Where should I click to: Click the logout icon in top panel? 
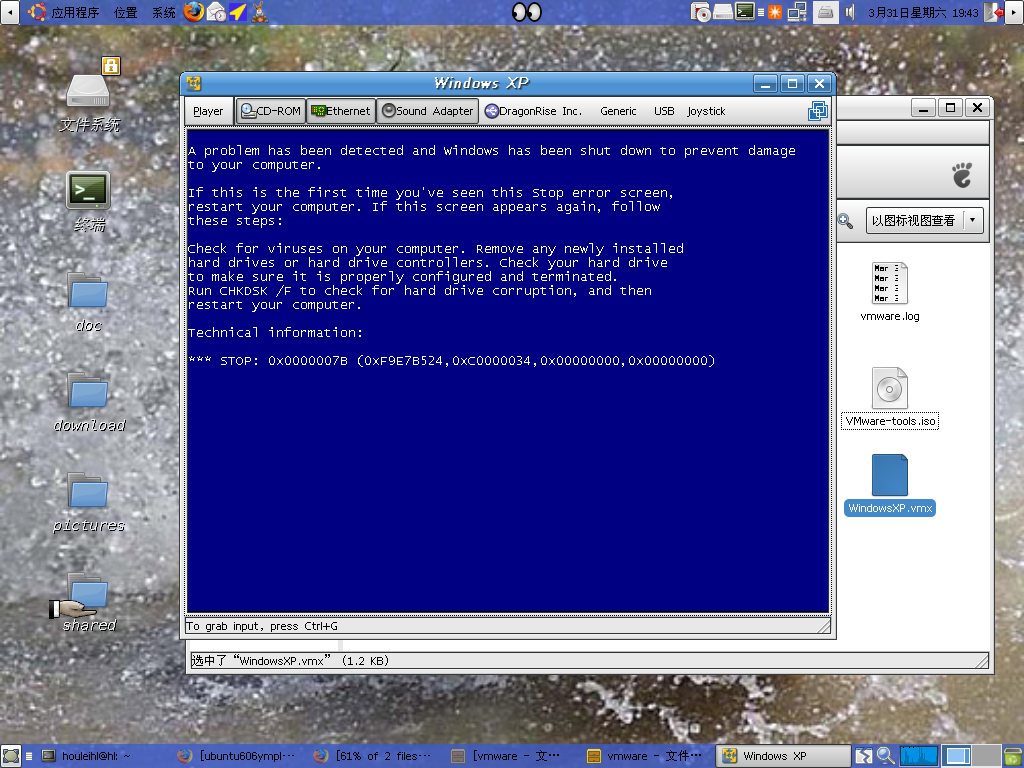coord(993,12)
